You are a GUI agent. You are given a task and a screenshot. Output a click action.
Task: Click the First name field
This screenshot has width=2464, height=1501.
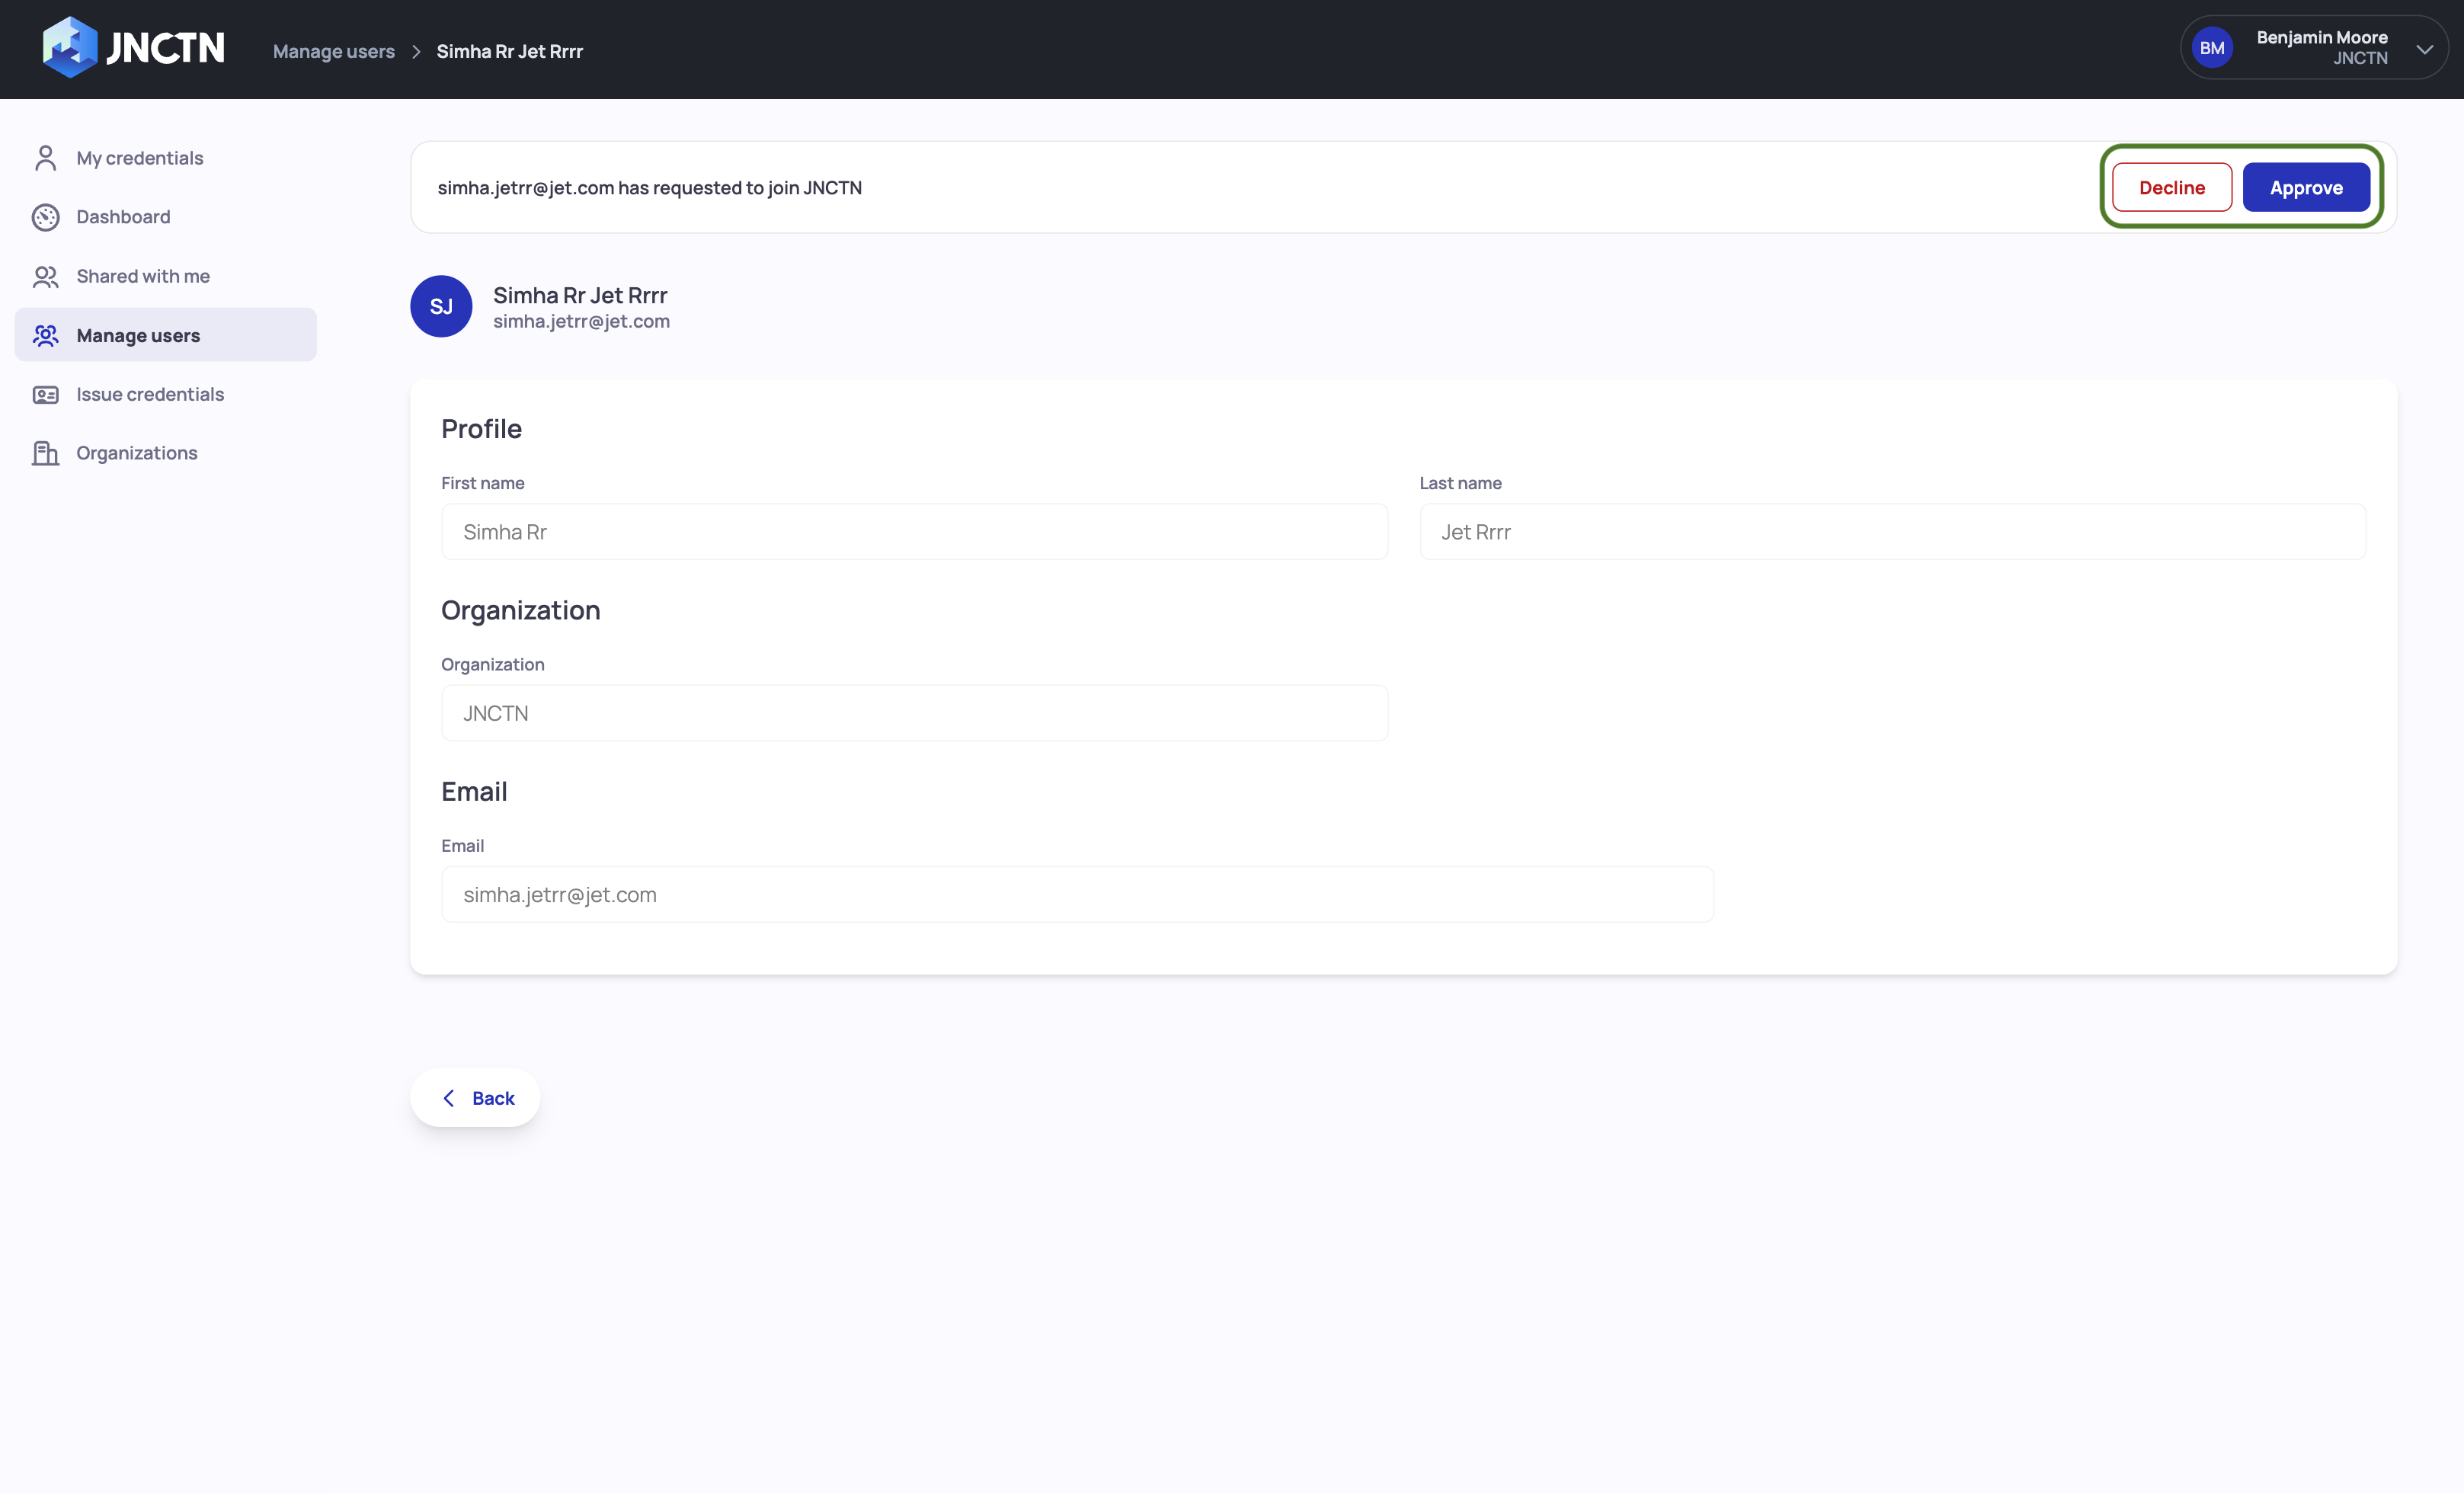tap(913, 532)
